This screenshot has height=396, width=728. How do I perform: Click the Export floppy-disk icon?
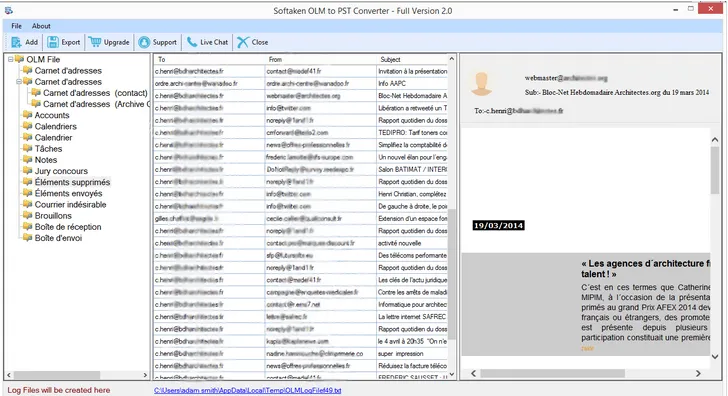pos(53,42)
